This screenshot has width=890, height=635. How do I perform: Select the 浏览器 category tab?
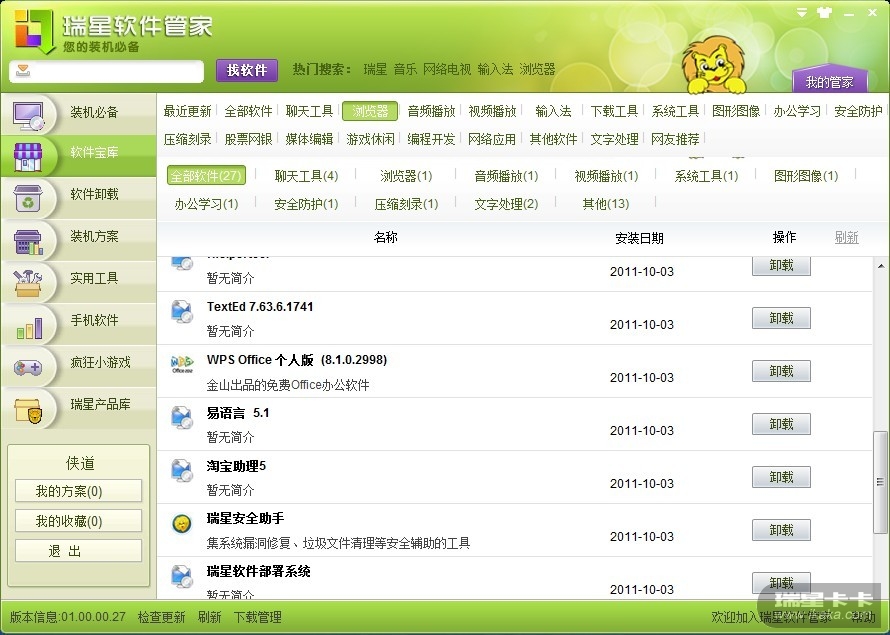[370, 111]
